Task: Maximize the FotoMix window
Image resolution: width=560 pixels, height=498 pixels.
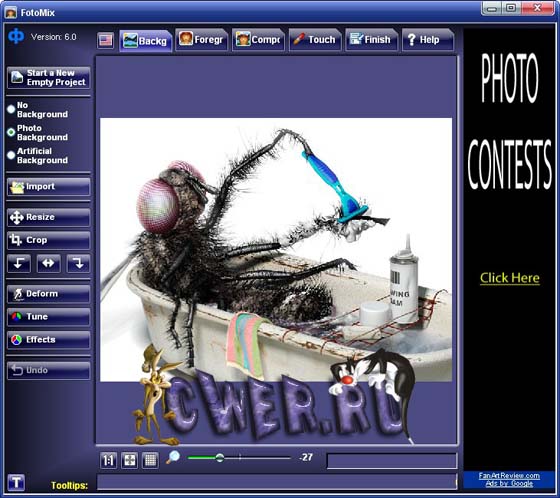Action: pyautogui.click(x=511, y=9)
